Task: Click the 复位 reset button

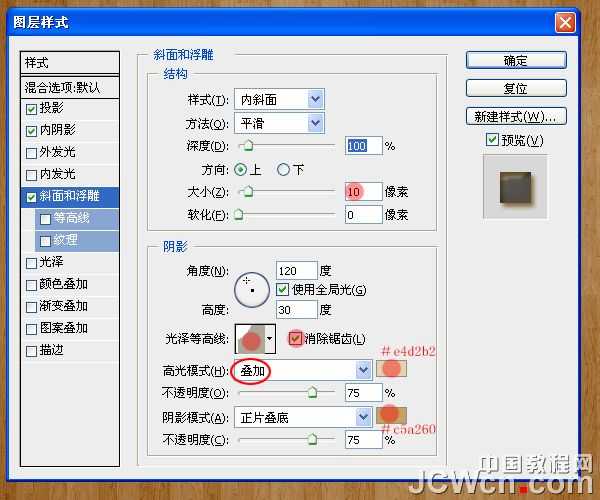Action: tap(516, 88)
